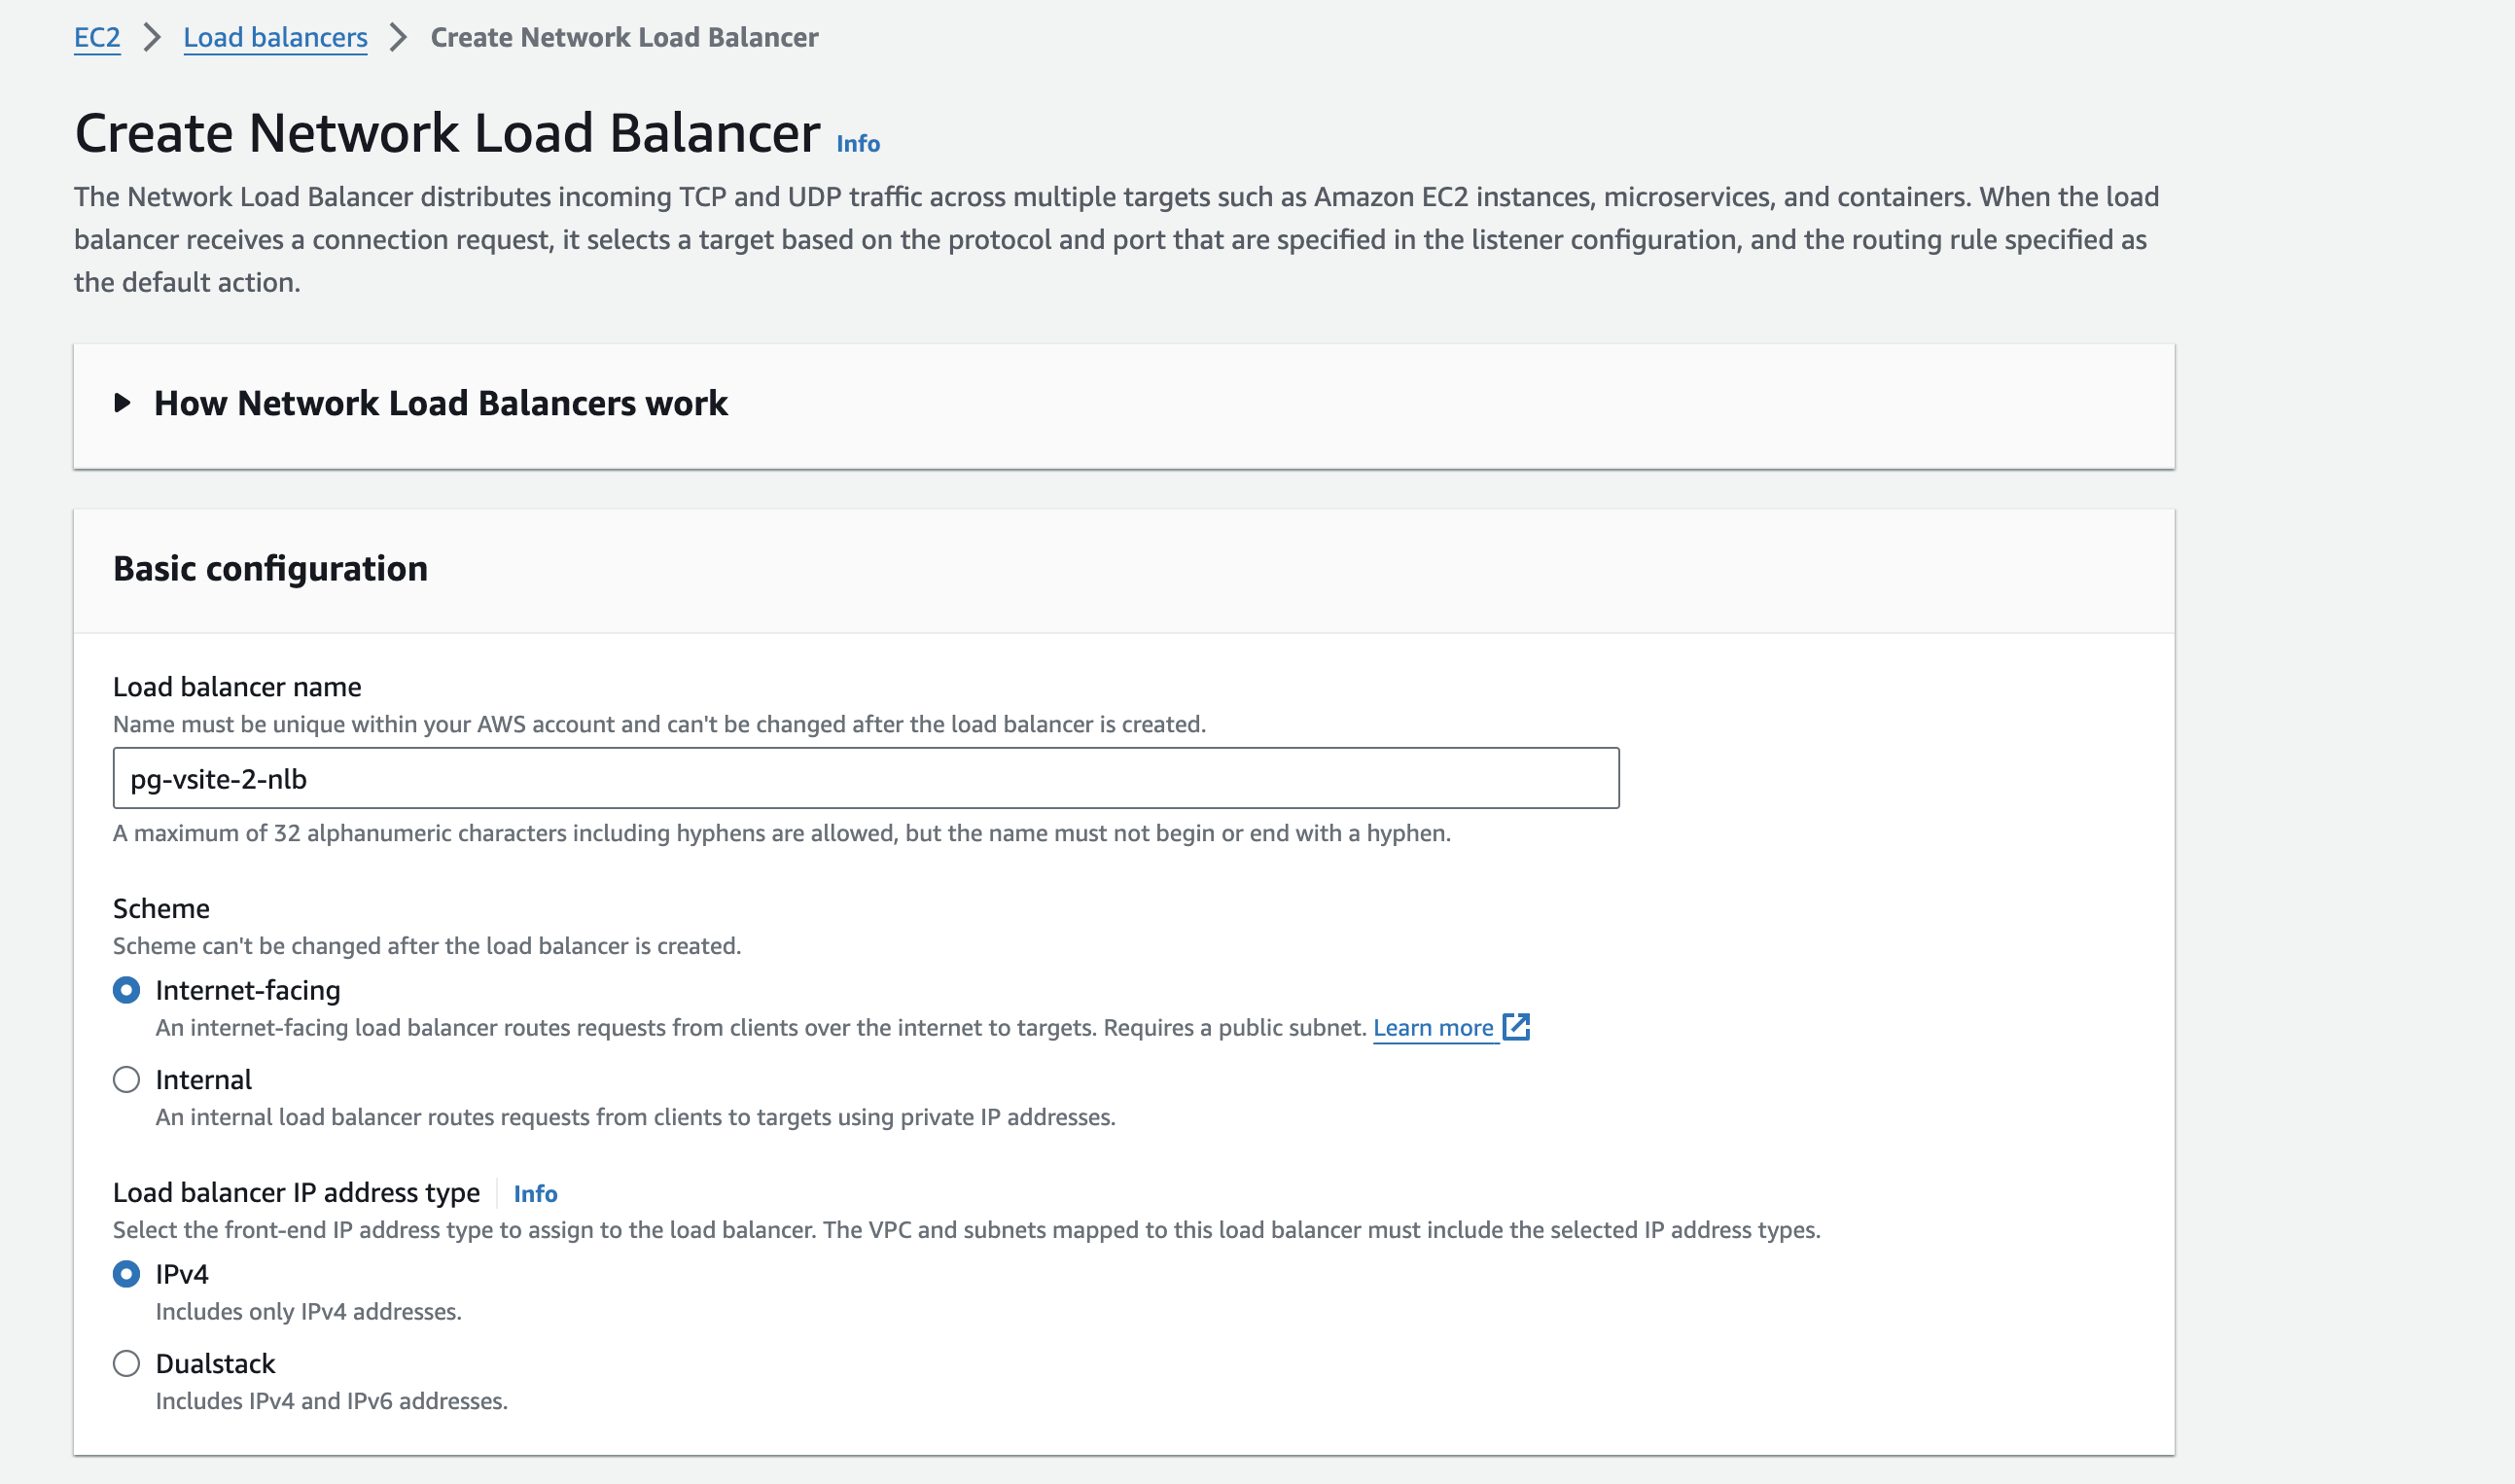
Task: Select the Dualstack address type radio button
Action: coord(126,1363)
